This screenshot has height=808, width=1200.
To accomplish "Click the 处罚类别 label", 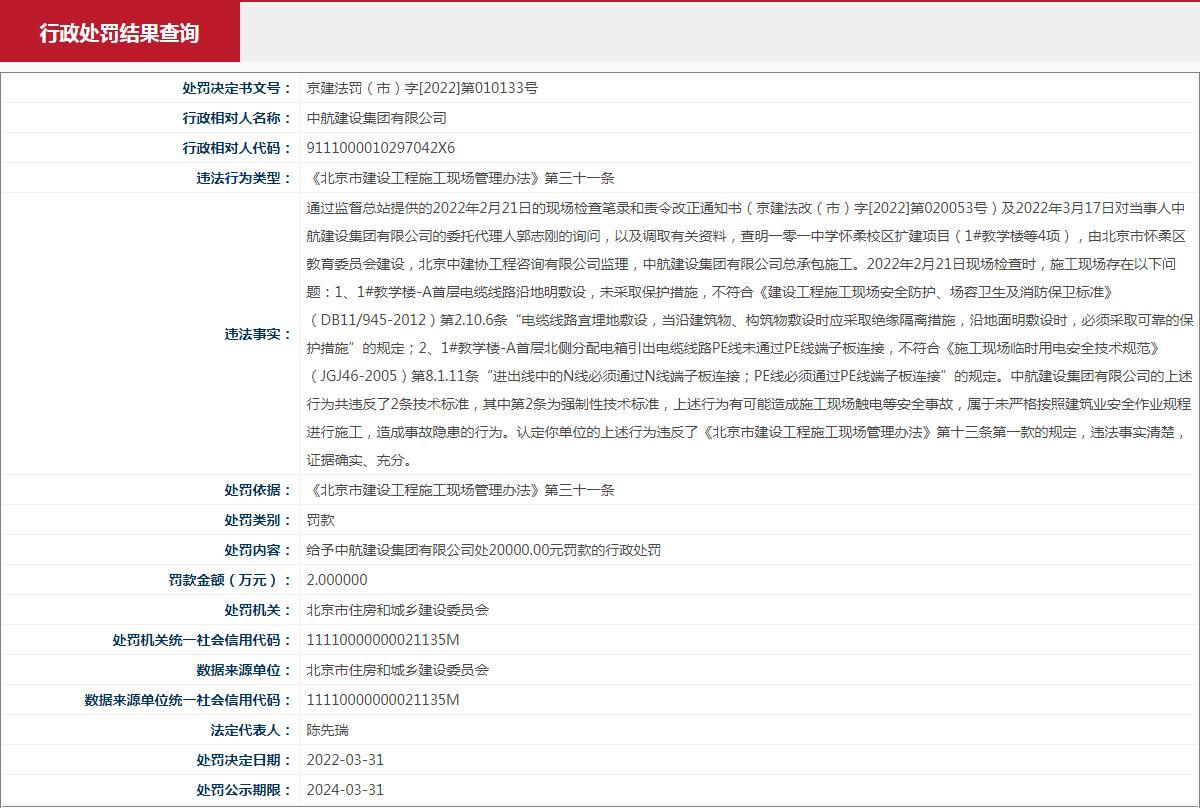I will (258, 520).
